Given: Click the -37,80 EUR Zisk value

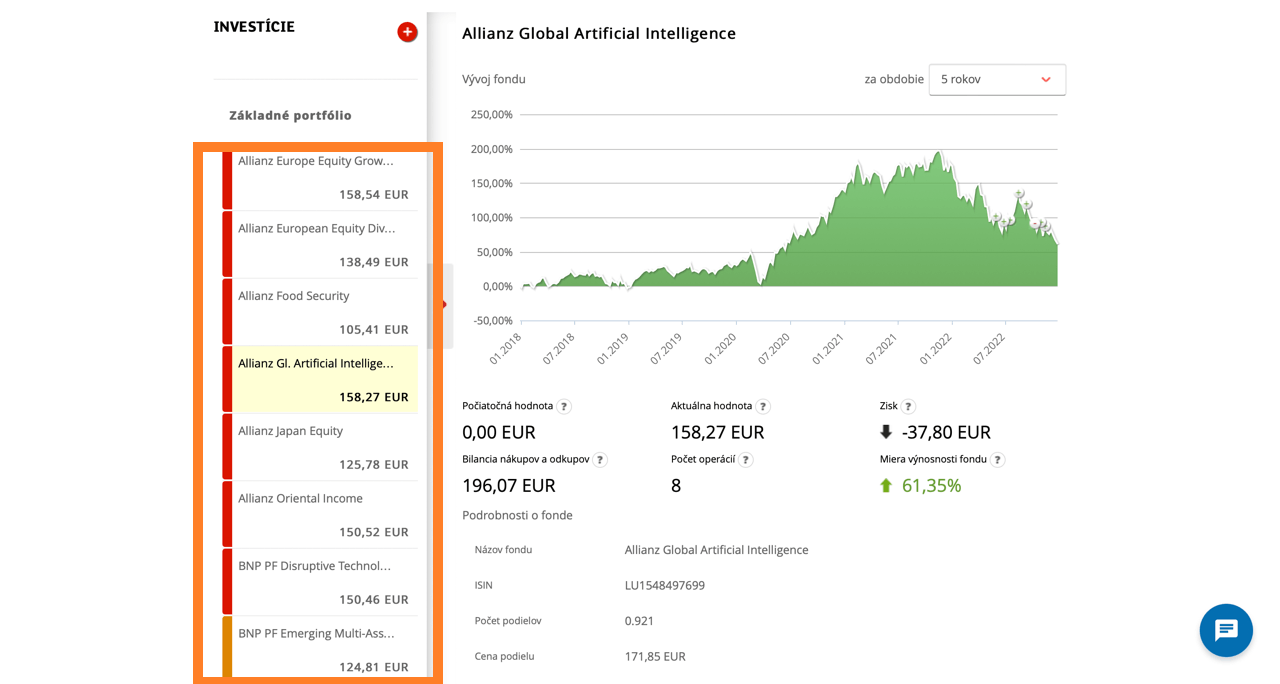Looking at the screenshot, I should click(x=946, y=432).
